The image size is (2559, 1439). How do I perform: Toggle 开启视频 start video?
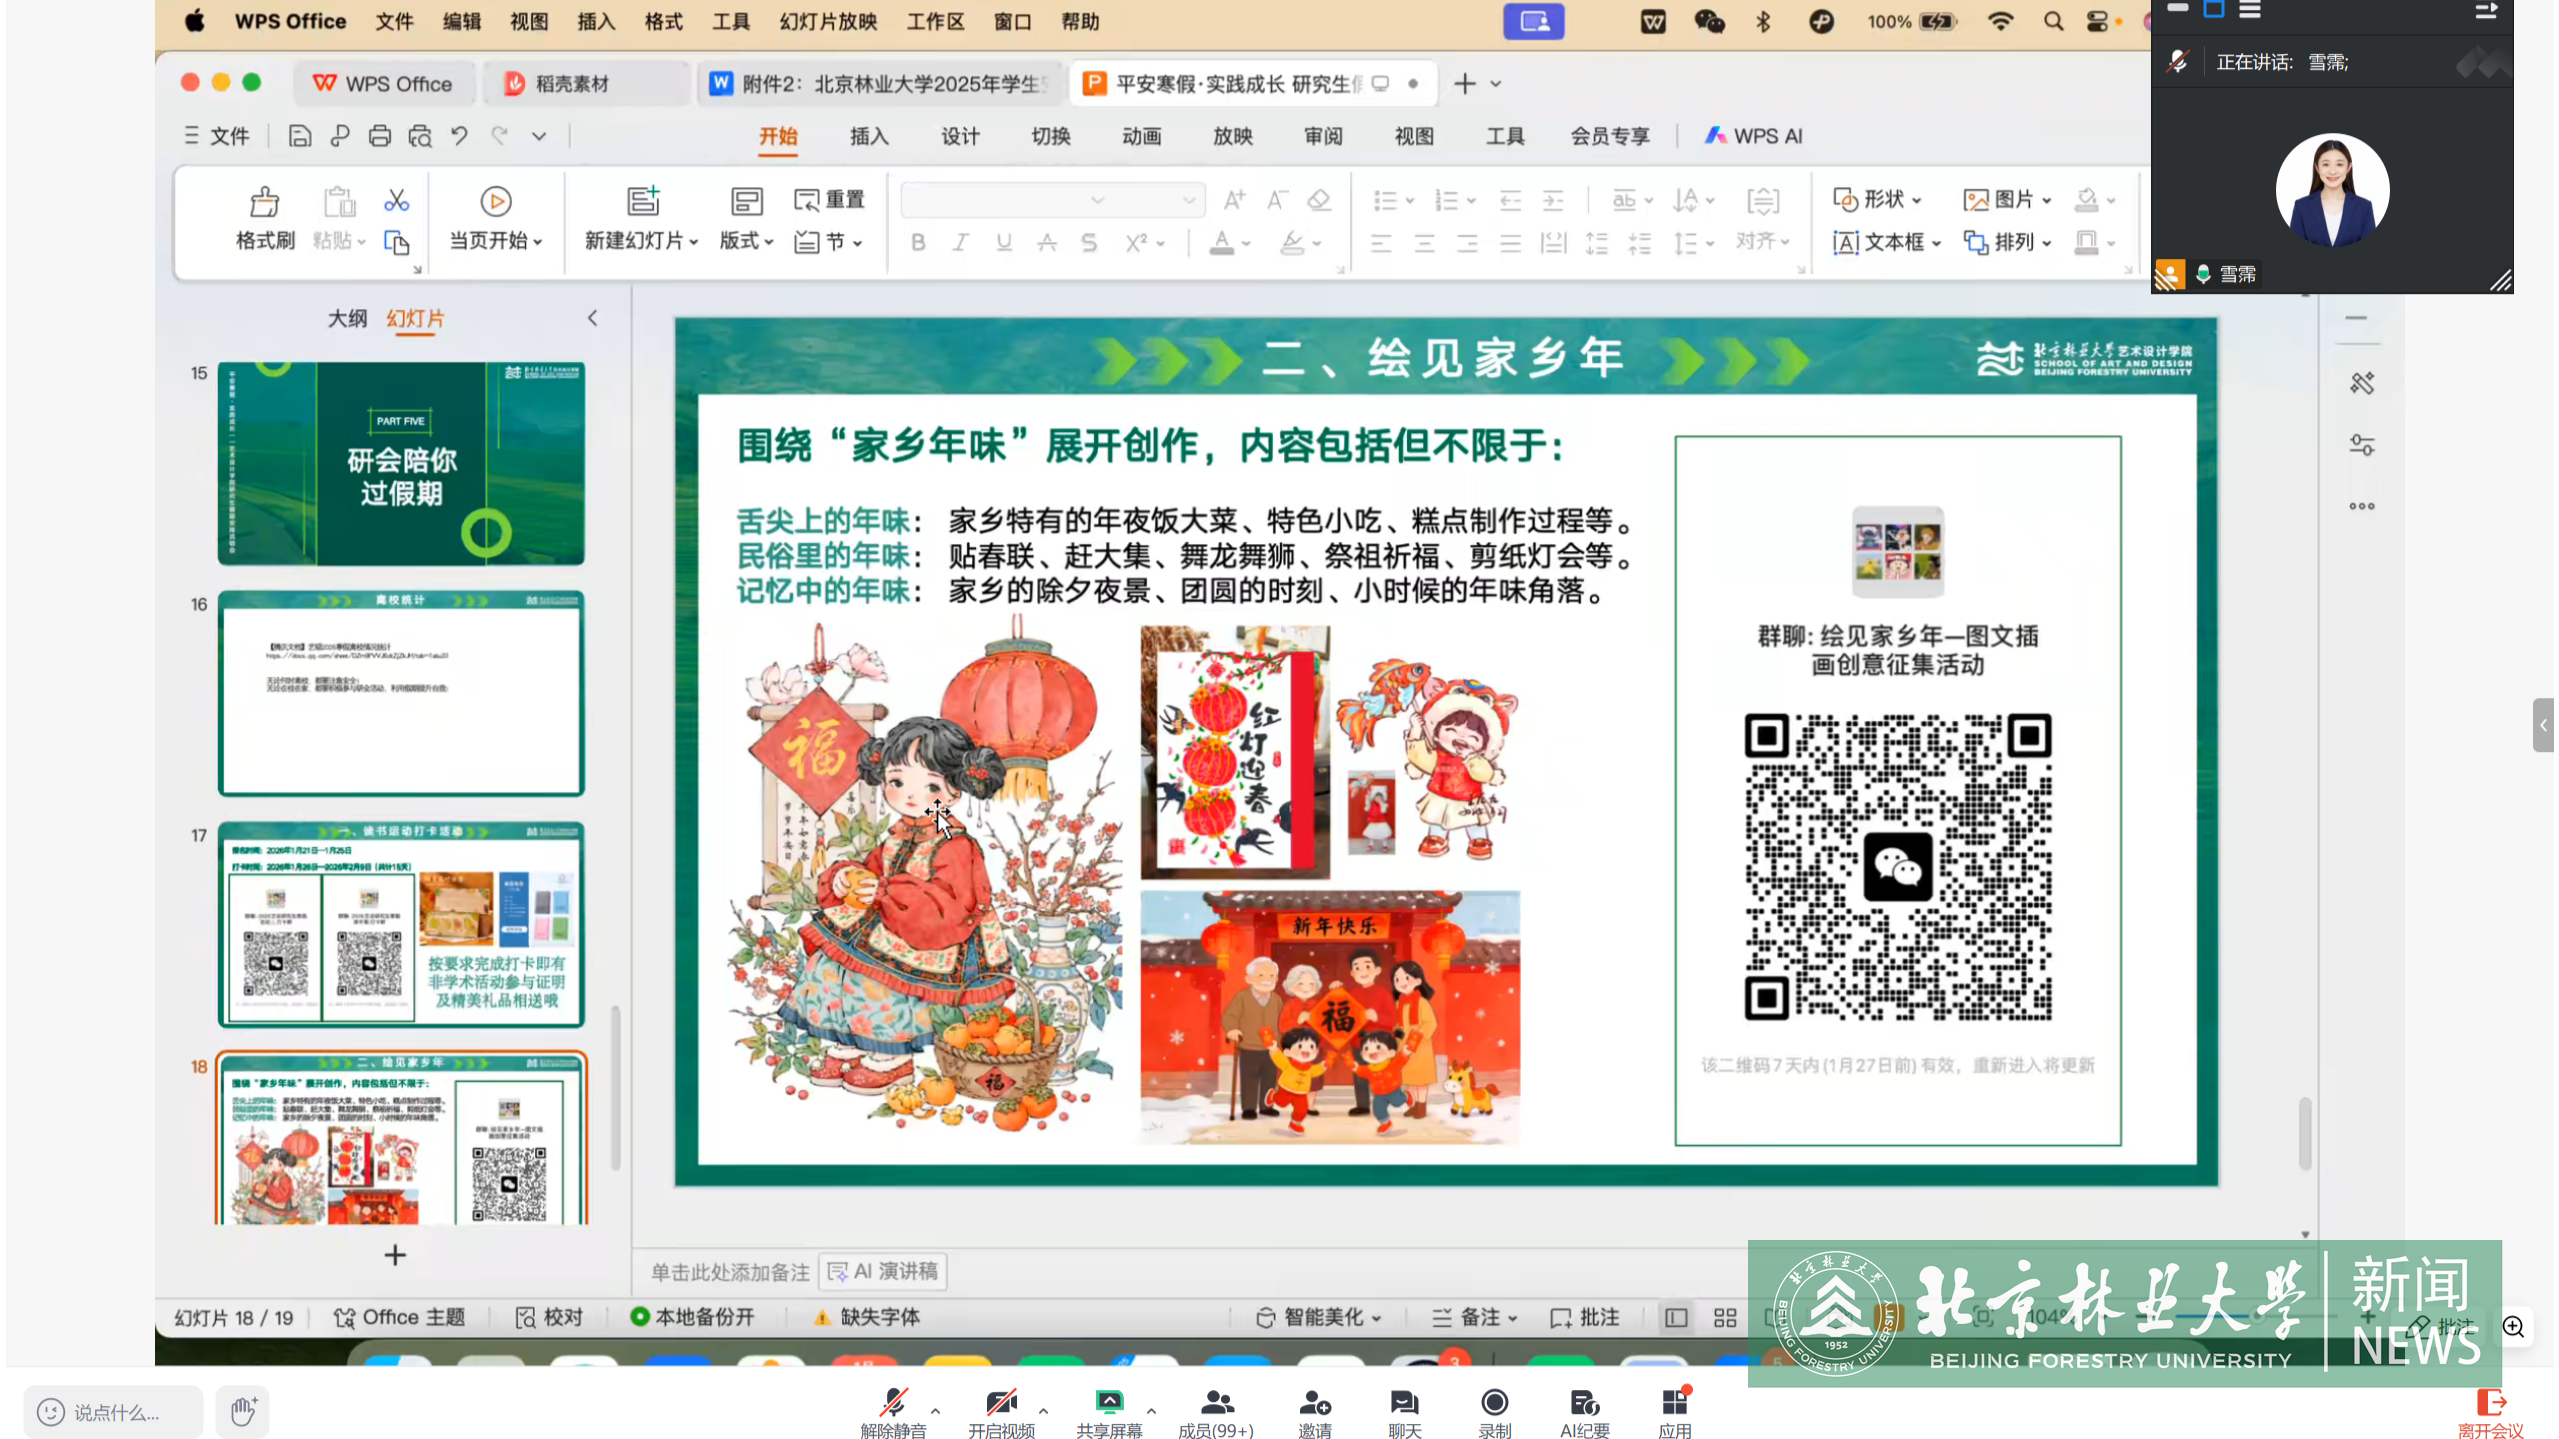click(x=1001, y=1413)
